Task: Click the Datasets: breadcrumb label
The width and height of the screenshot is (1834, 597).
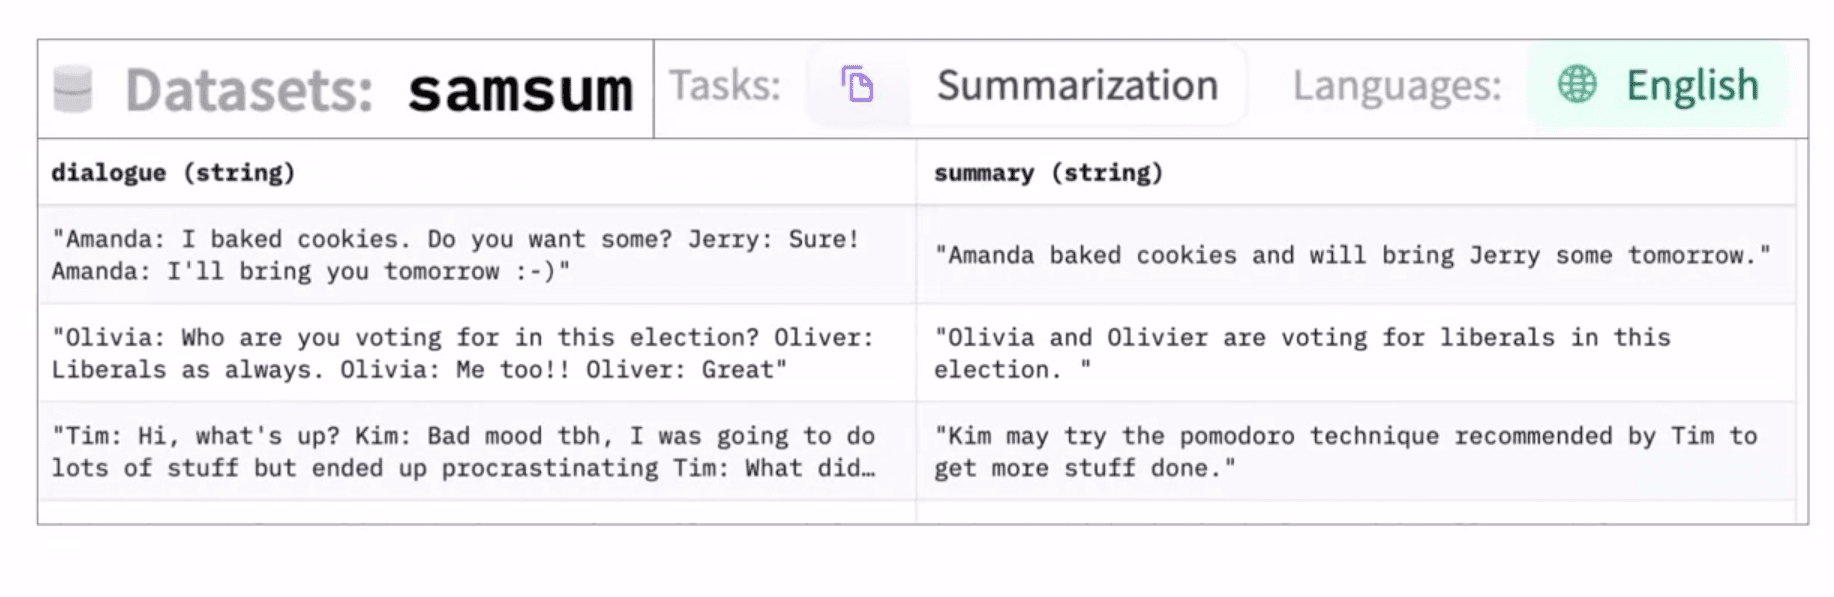Action: click(x=249, y=90)
